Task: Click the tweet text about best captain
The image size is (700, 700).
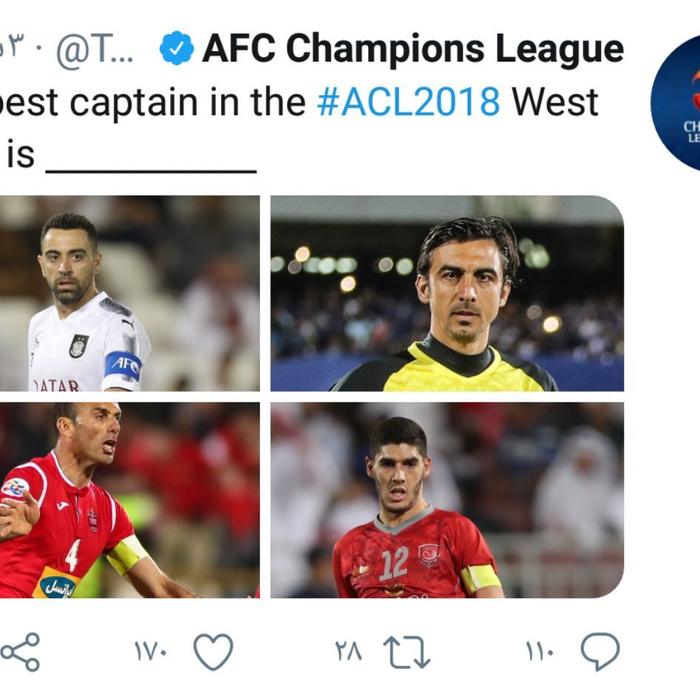Action: pyautogui.click(x=299, y=128)
